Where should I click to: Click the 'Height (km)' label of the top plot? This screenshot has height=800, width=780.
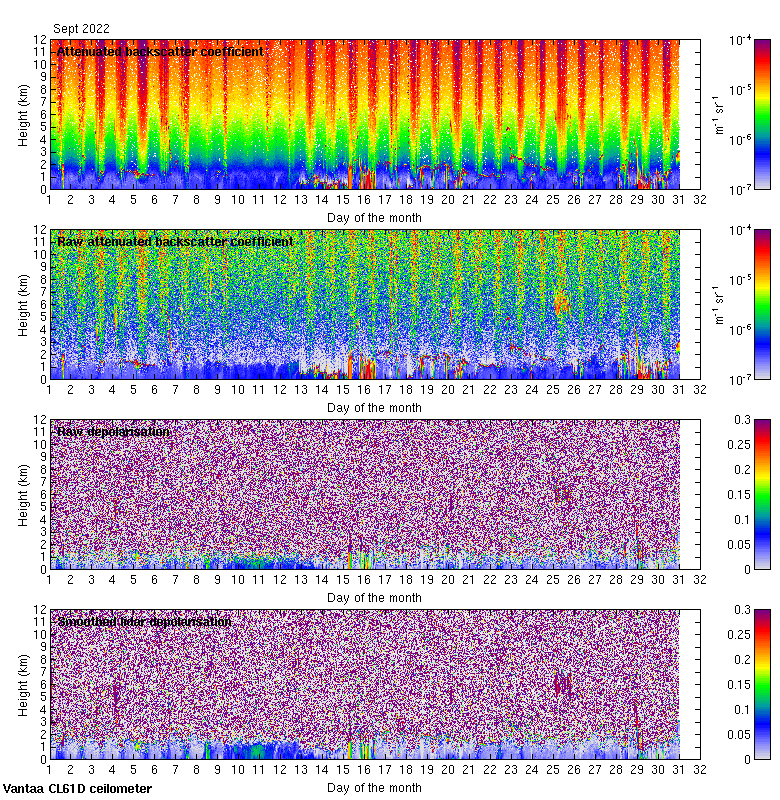point(24,114)
